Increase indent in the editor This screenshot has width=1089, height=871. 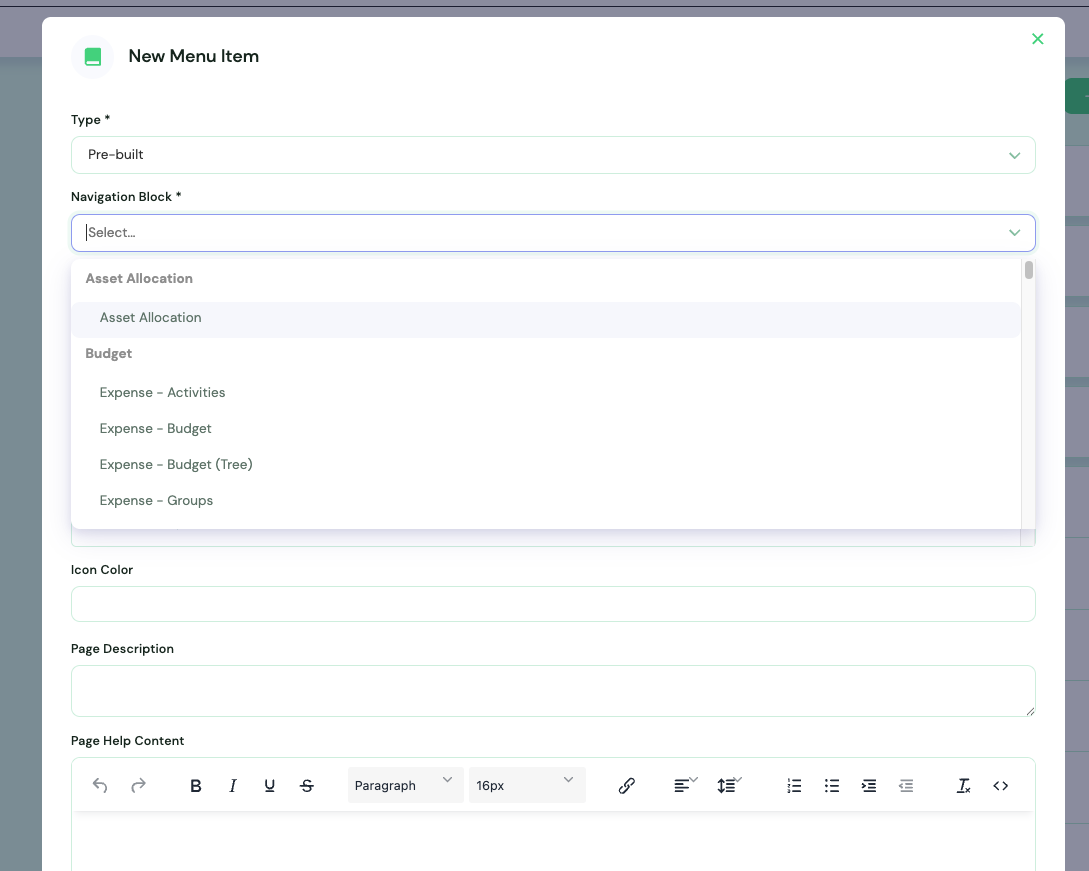(x=869, y=786)
